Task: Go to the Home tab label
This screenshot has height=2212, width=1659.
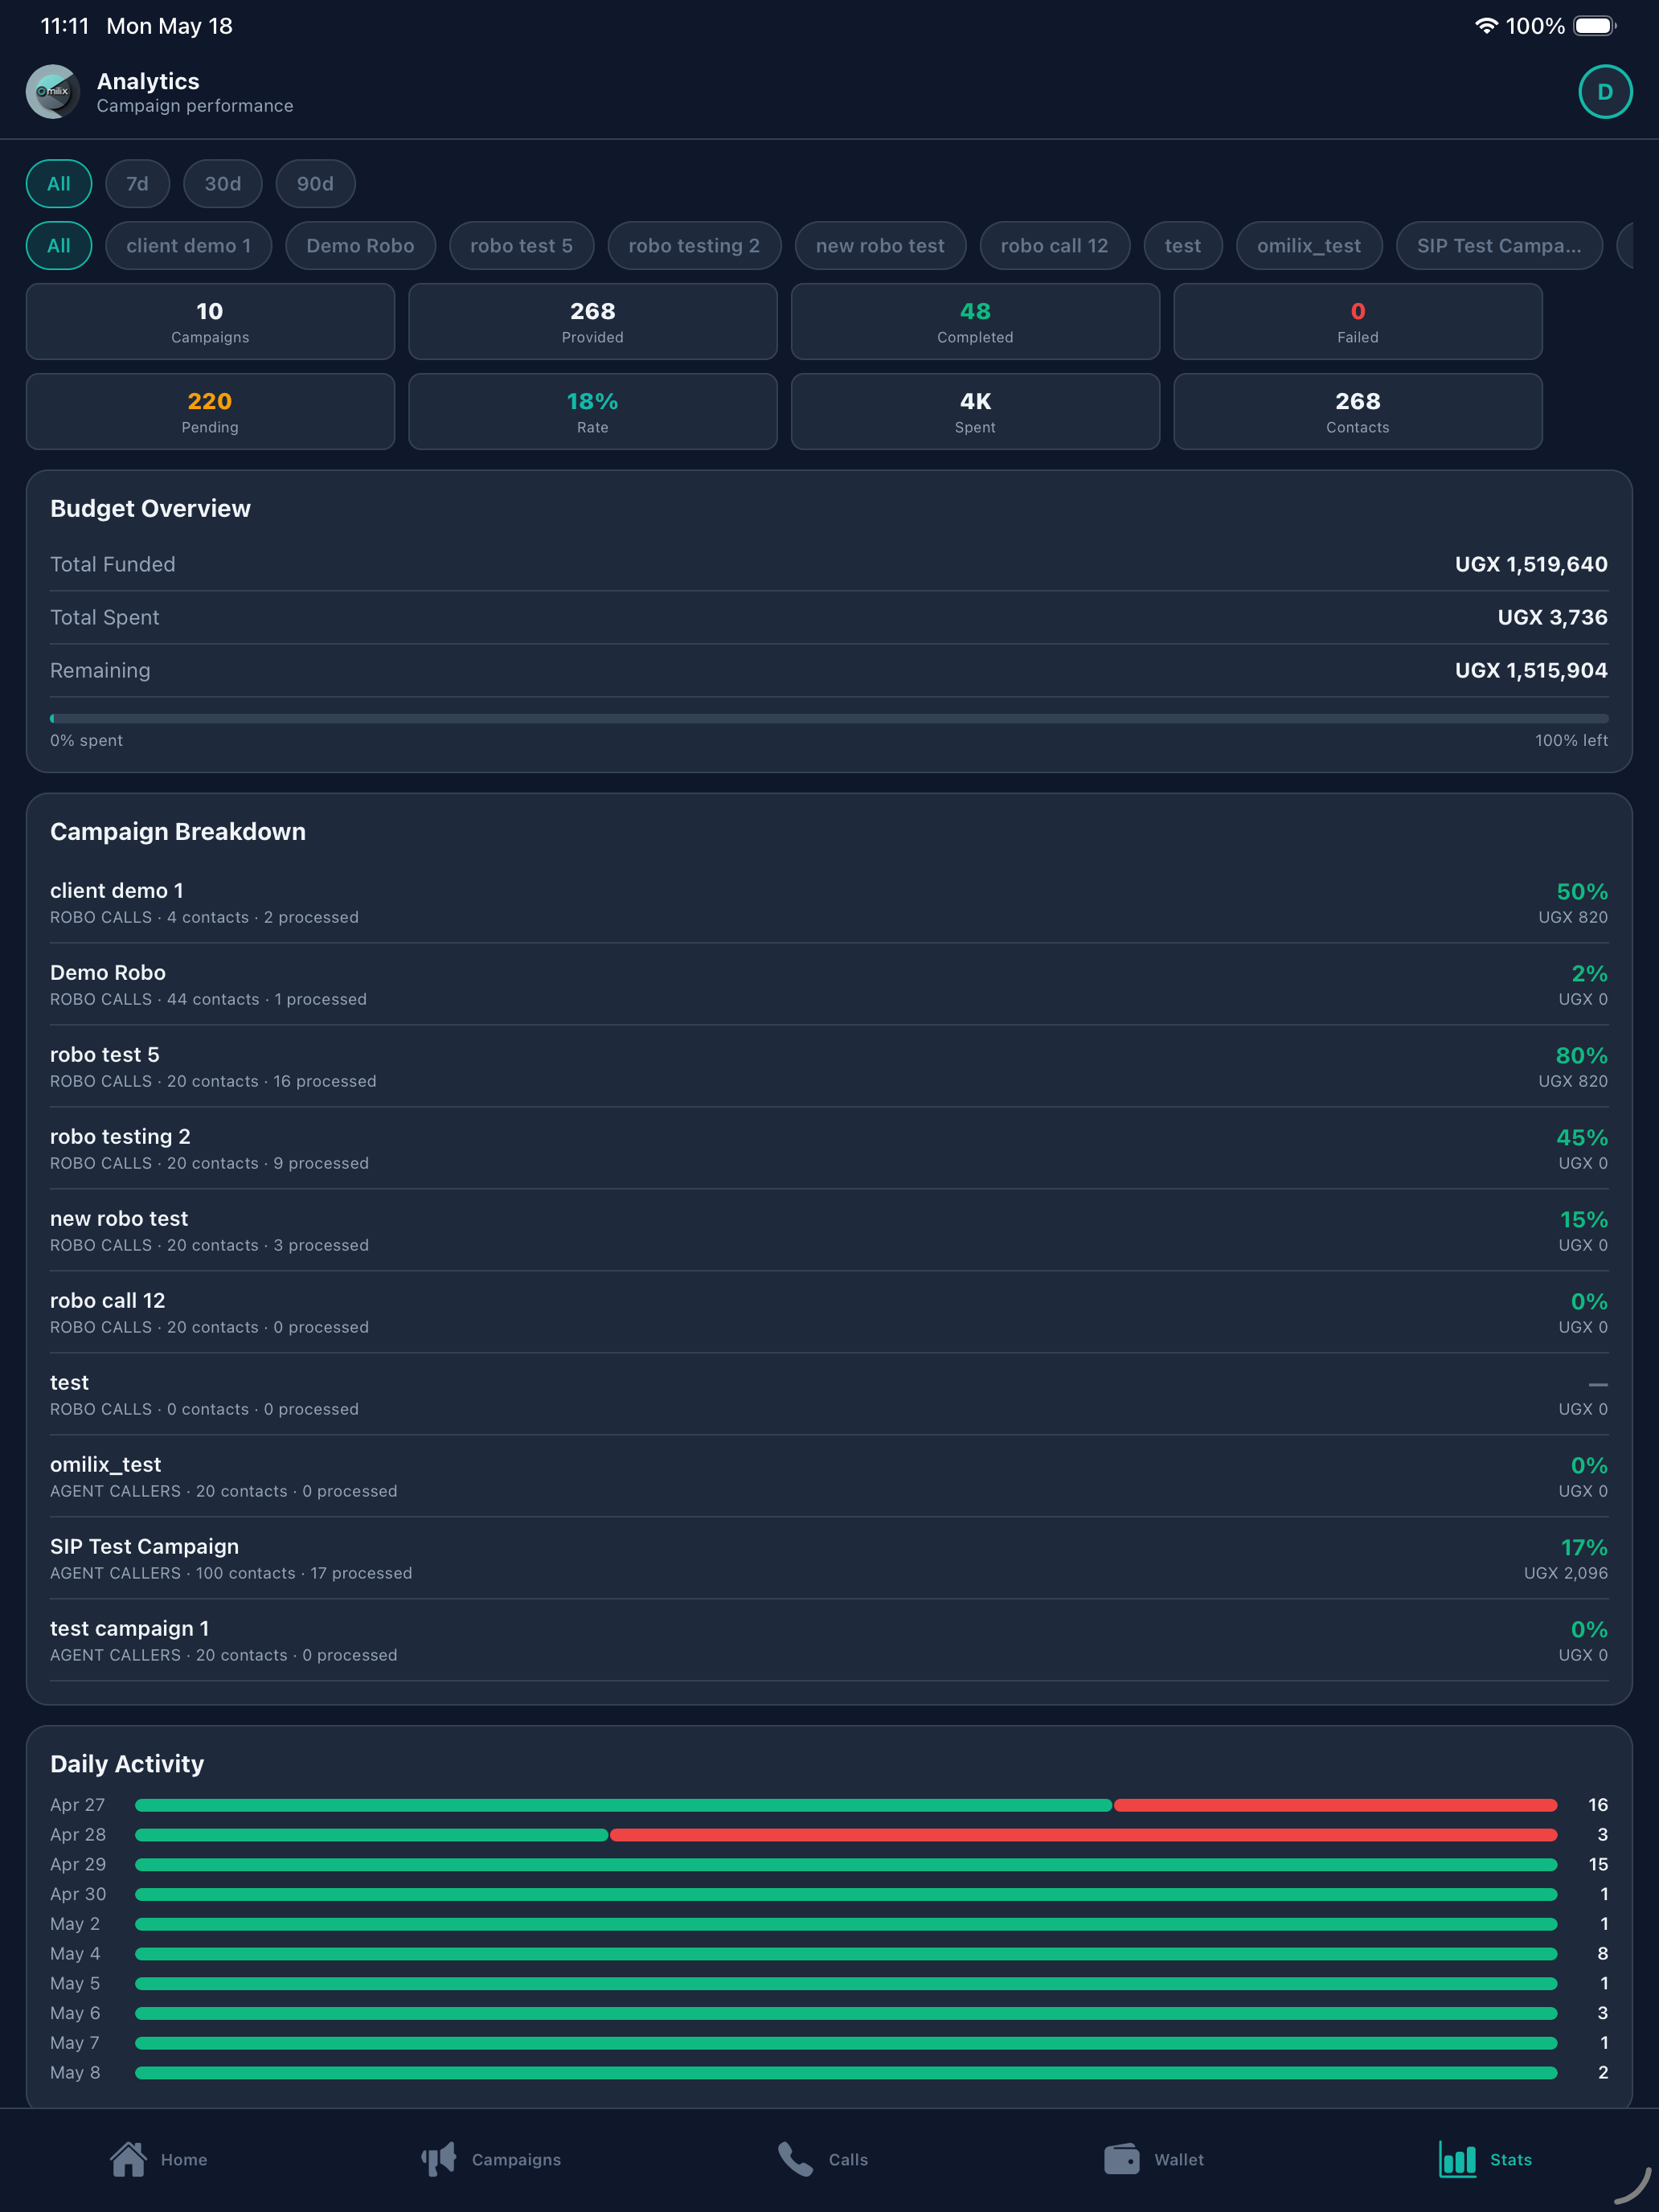Action: coord(184,2160)
